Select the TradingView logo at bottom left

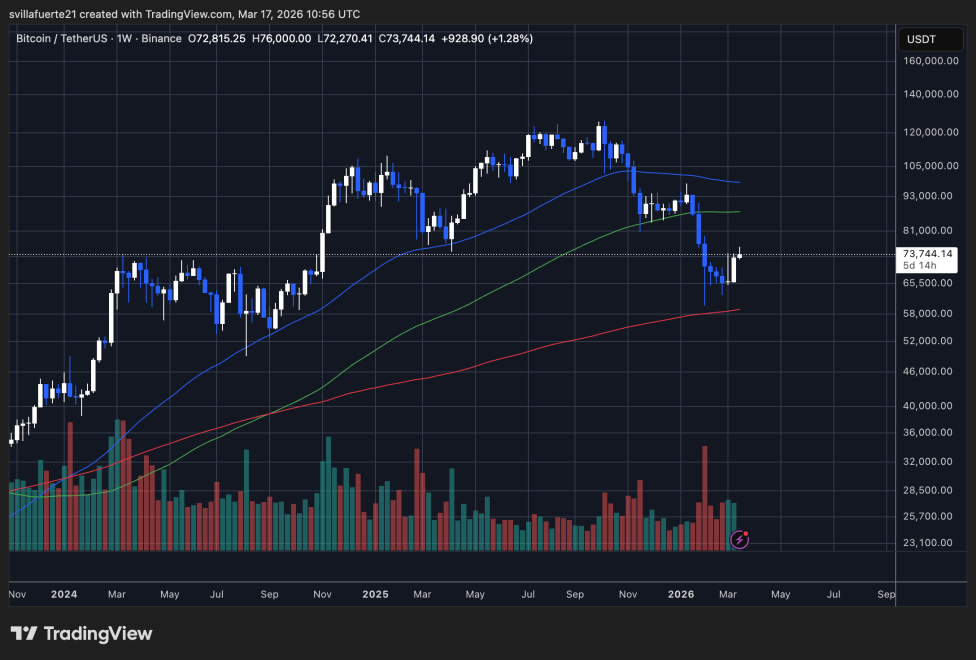tap(81, 634)
